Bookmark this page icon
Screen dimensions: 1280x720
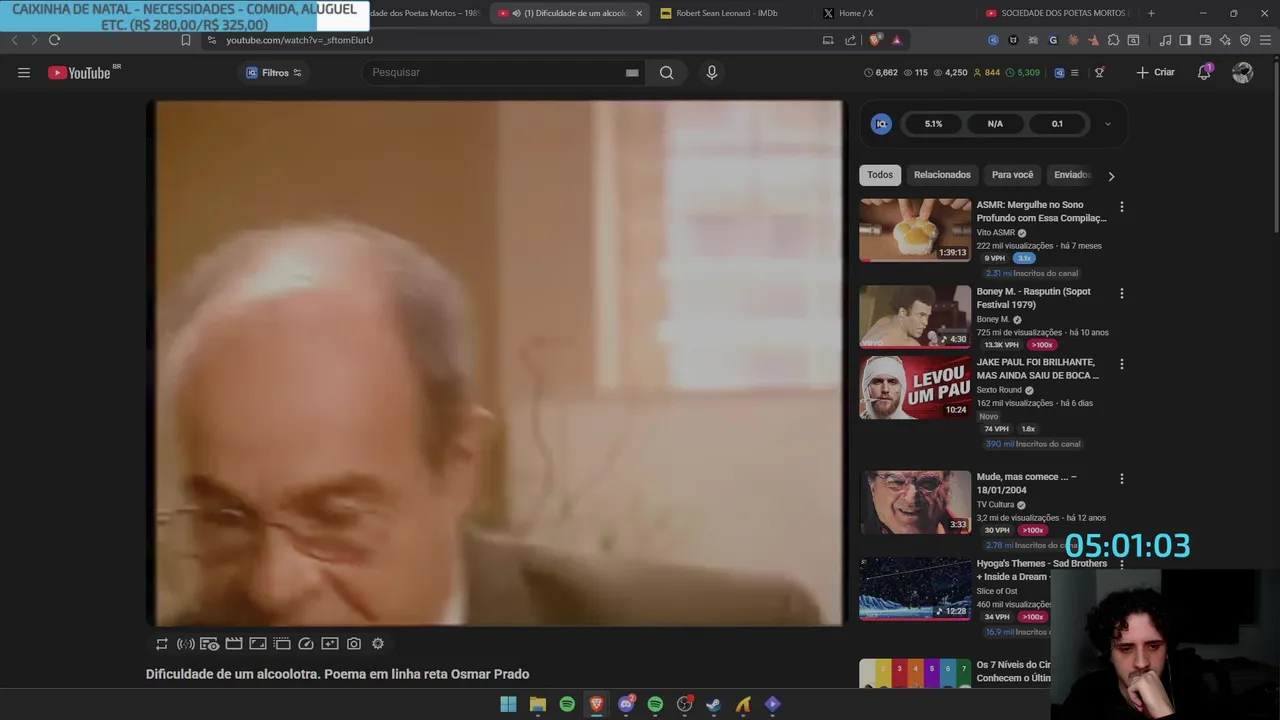point(185,40)
